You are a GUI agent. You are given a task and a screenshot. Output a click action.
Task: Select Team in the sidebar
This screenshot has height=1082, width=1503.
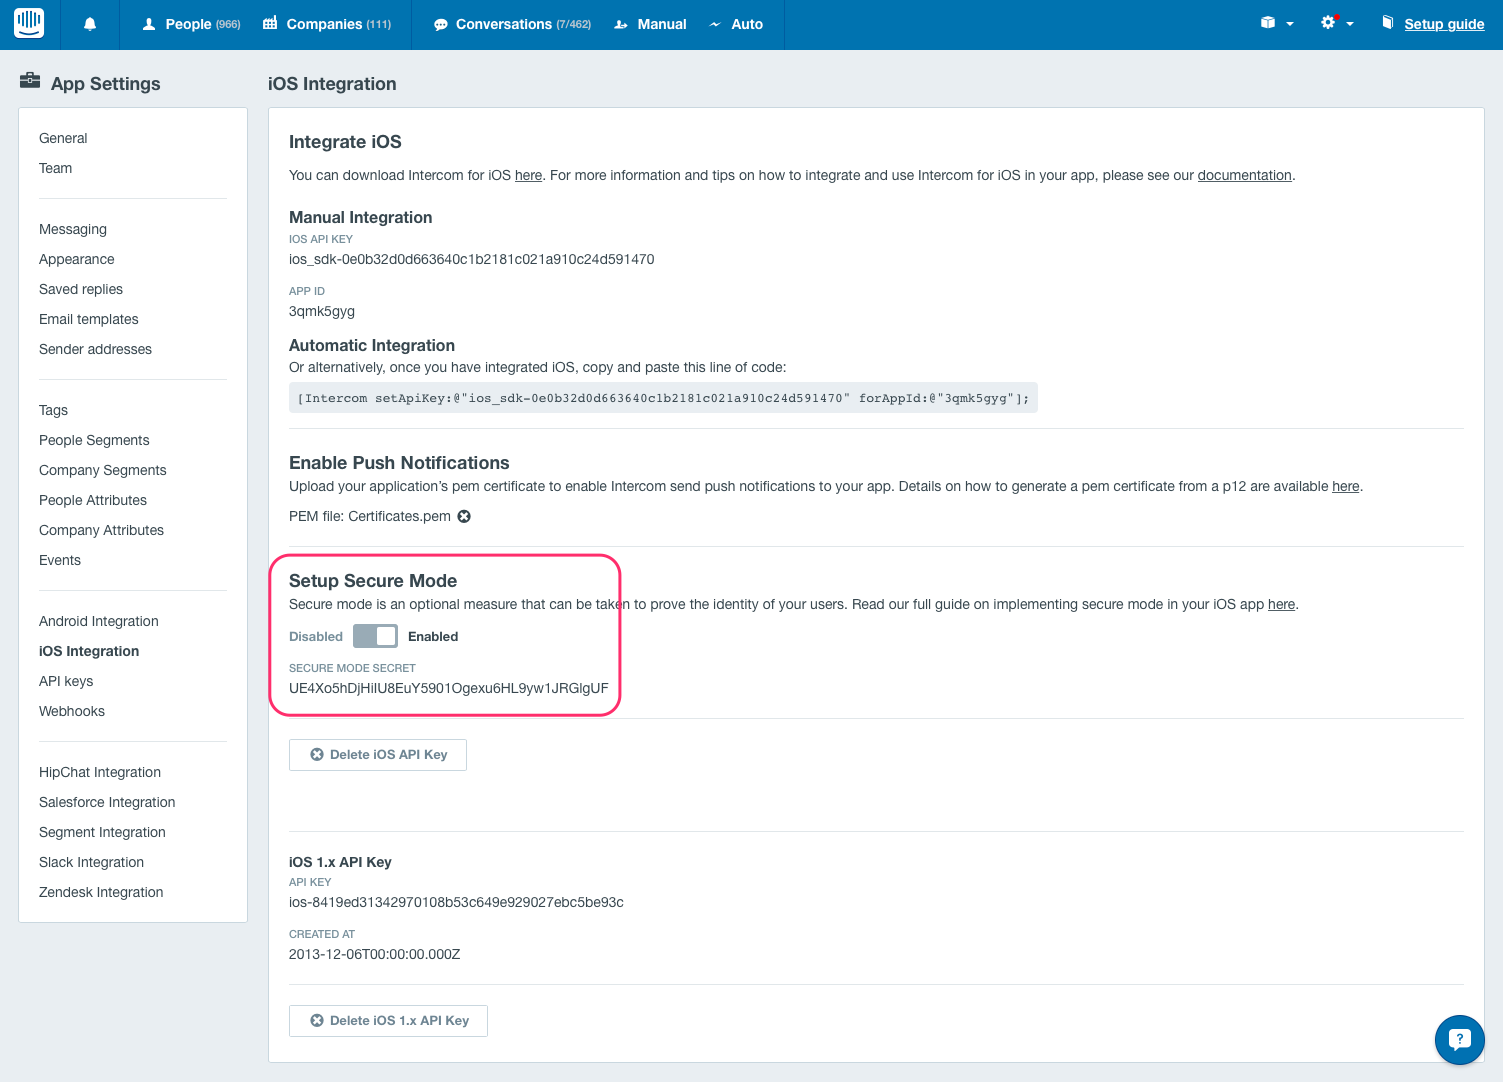[x=55, y=168]
